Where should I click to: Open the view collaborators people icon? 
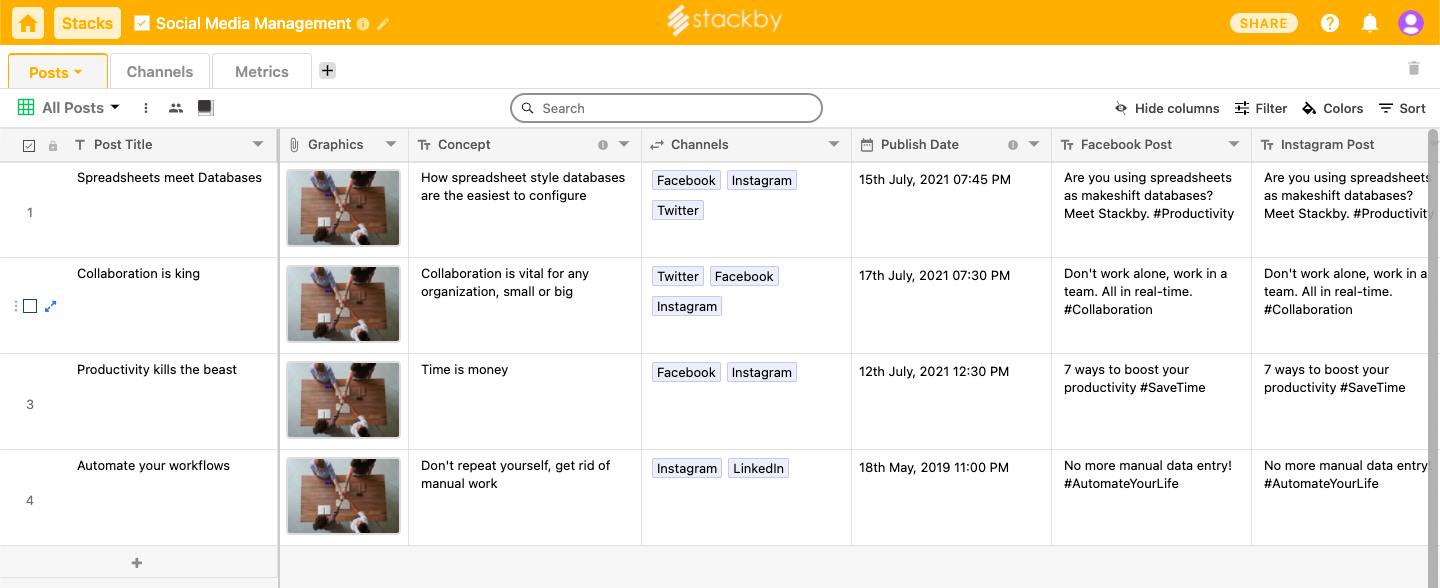pyautogui.click(x=176, y=108)
